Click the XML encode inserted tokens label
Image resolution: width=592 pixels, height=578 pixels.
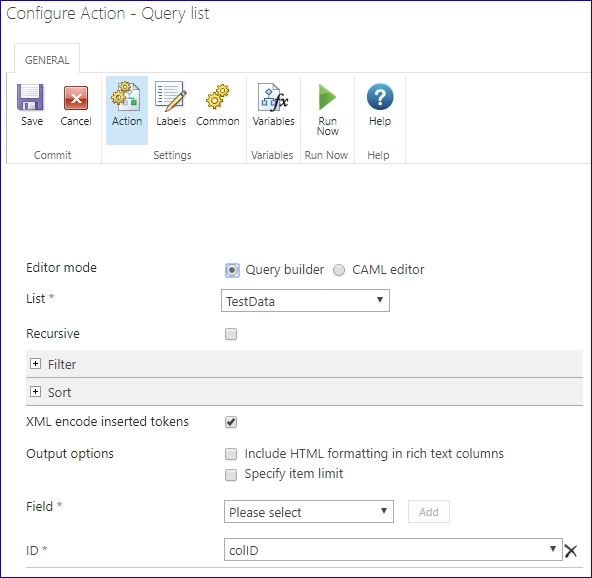tap(107, 421)
